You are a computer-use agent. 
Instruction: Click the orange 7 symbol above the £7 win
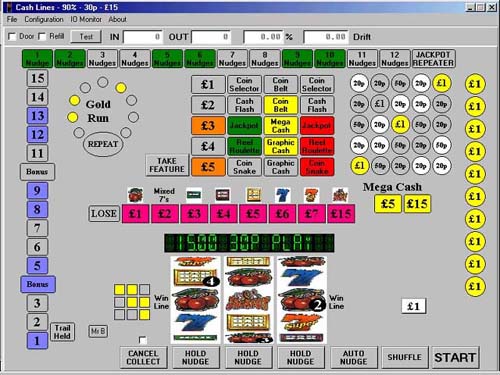coord(312,195)
